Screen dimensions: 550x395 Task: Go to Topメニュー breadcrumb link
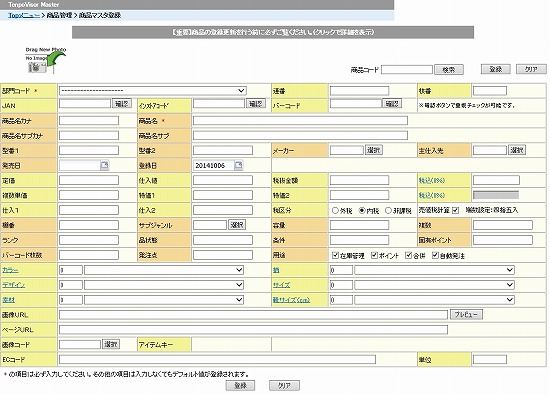(x=24, y=15)
